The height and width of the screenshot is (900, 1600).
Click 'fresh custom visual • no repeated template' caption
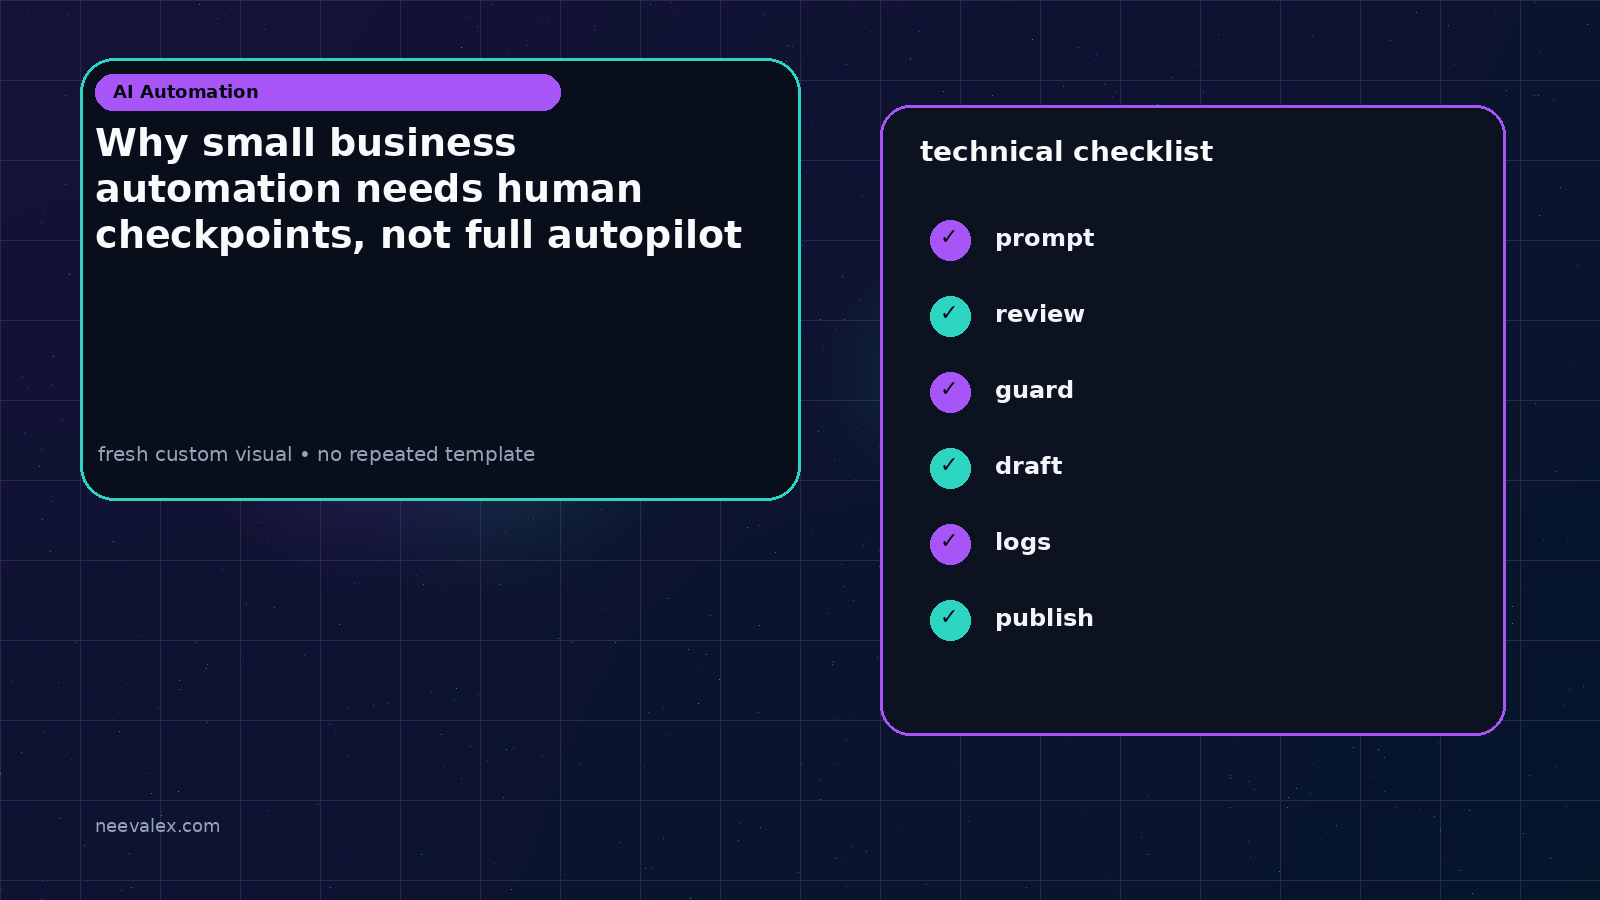pos(316,454)
